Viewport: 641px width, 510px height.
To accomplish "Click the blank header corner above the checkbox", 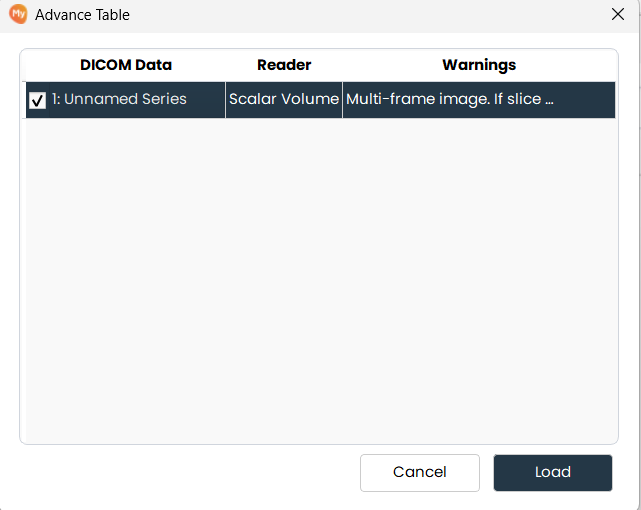I will pos(37,65).
